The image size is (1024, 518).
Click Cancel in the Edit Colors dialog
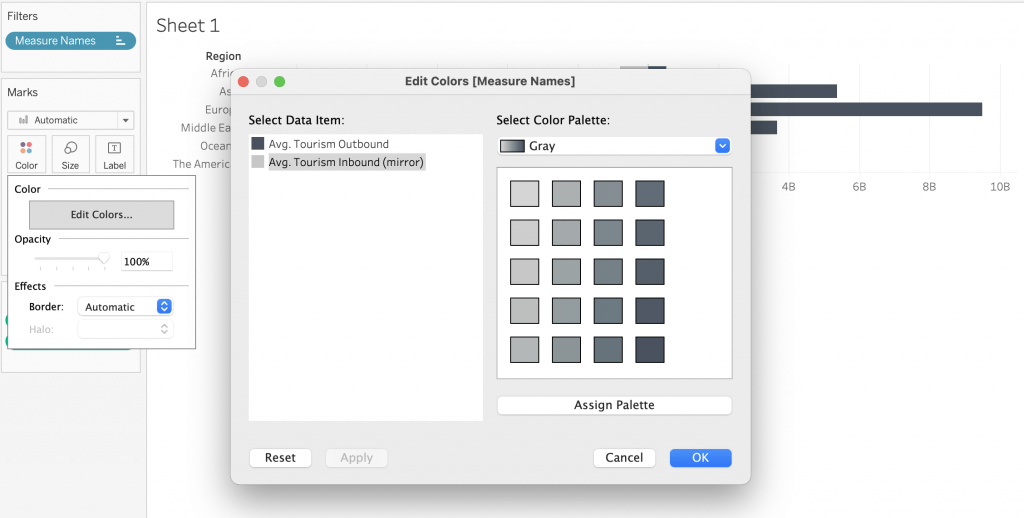pyautogui.click(x=624, y=458)
